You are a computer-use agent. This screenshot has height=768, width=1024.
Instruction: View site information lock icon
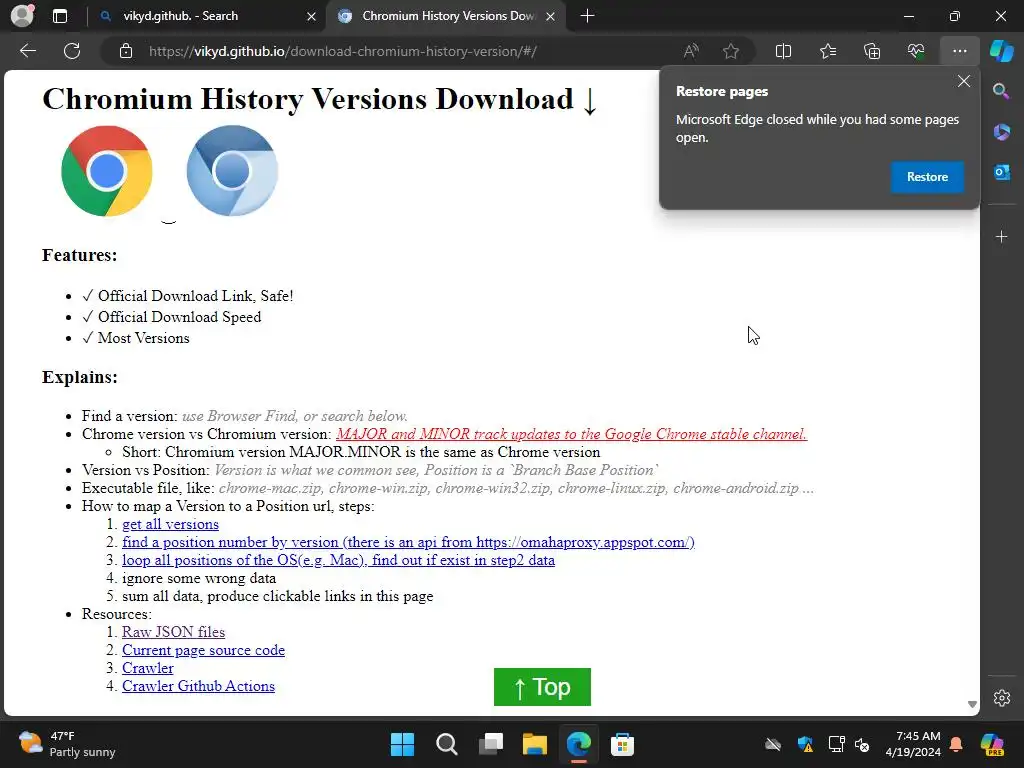tap(126, 51)
